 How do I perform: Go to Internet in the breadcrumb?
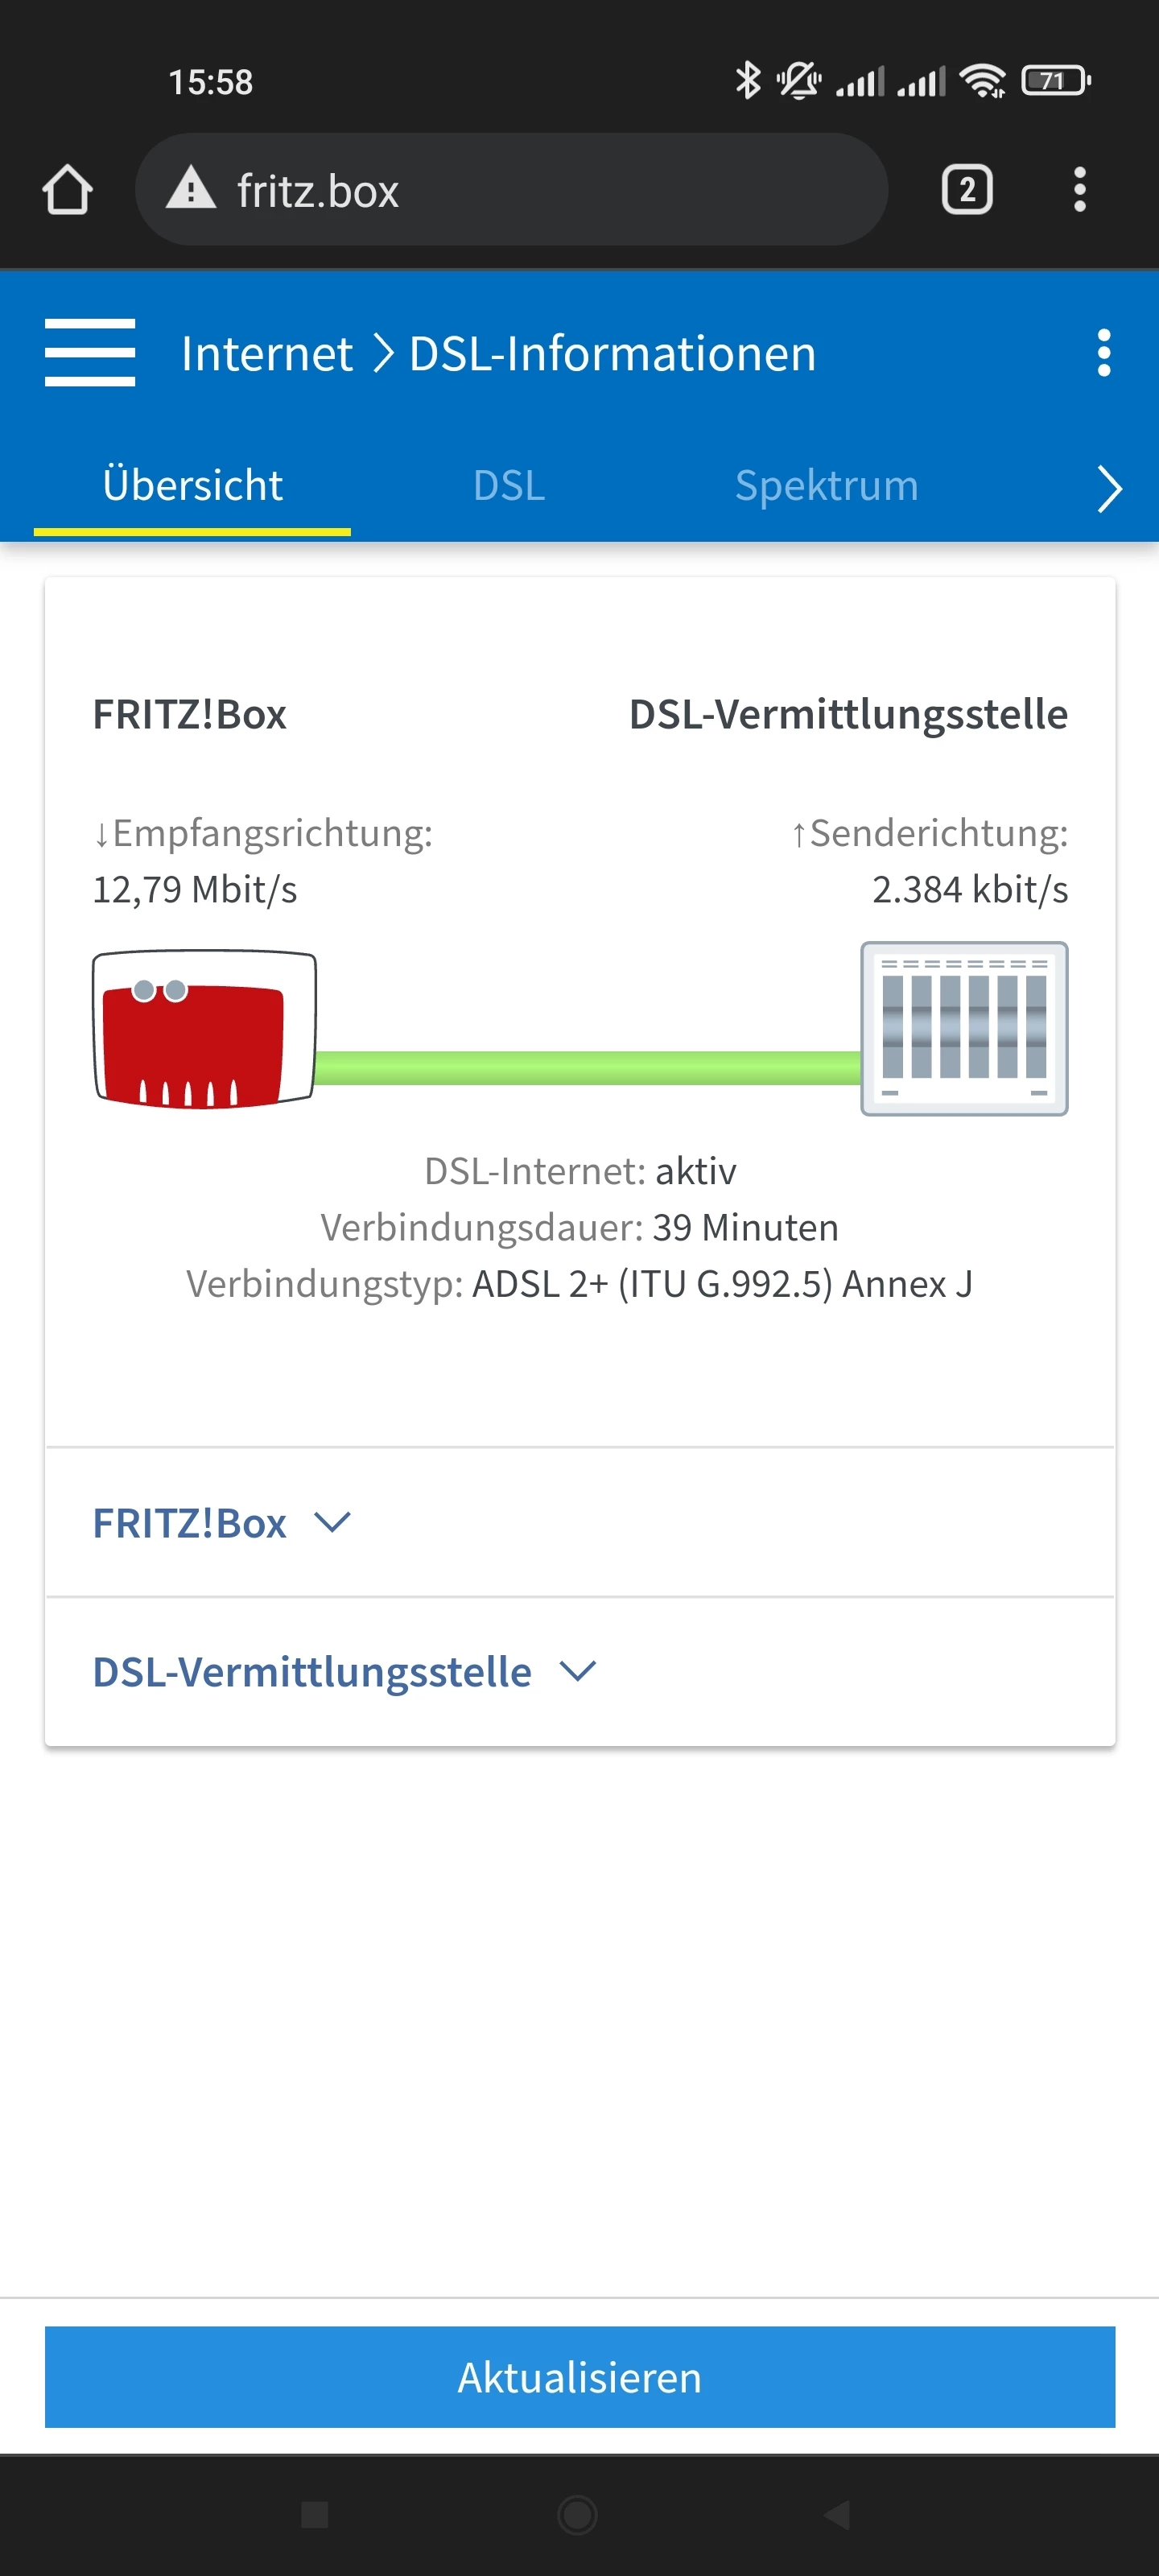267,354
